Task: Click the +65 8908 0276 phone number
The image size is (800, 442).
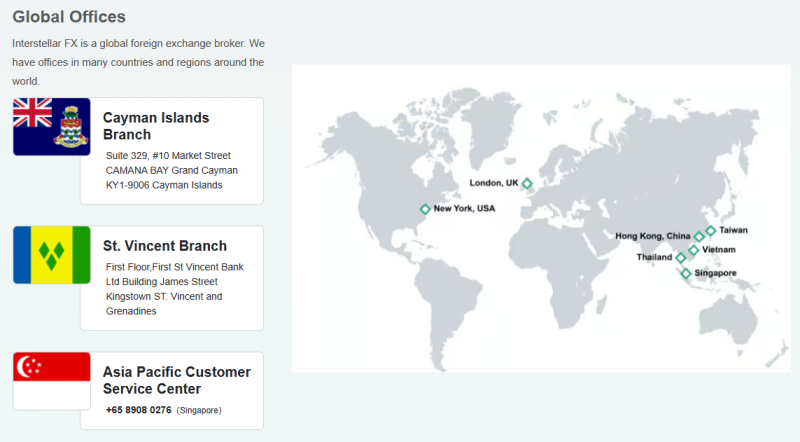Action: [139, 410]
